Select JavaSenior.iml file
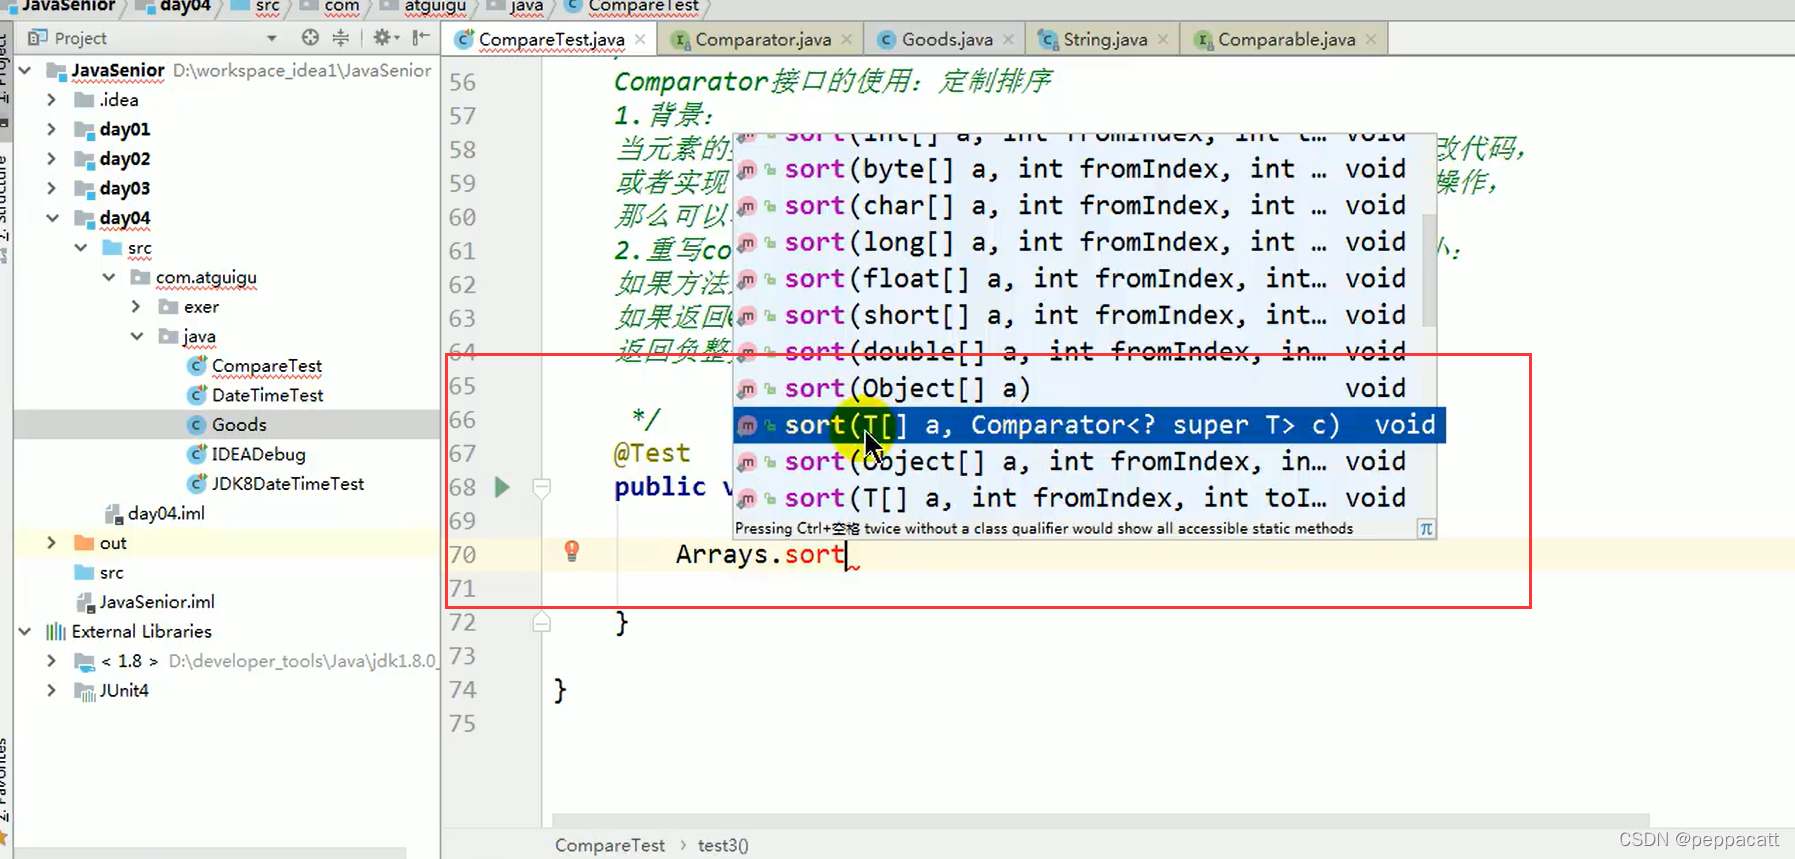The width and height of the screenshot is (1795, 859). tap(156, 602)
